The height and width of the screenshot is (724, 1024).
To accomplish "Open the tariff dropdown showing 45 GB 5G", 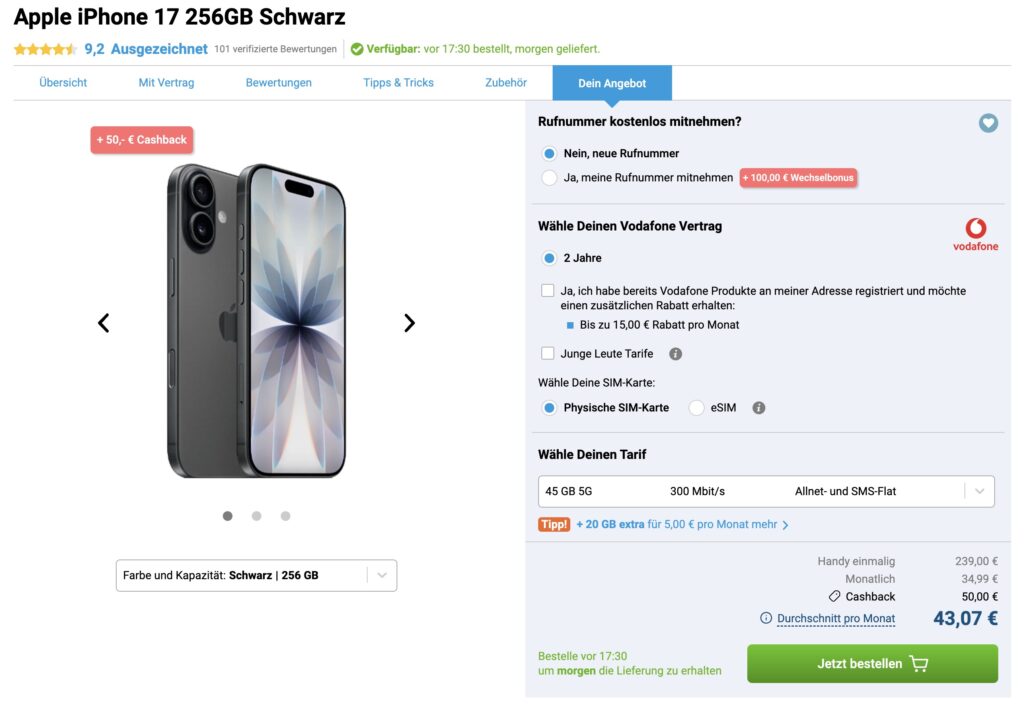I will [766, 491].
